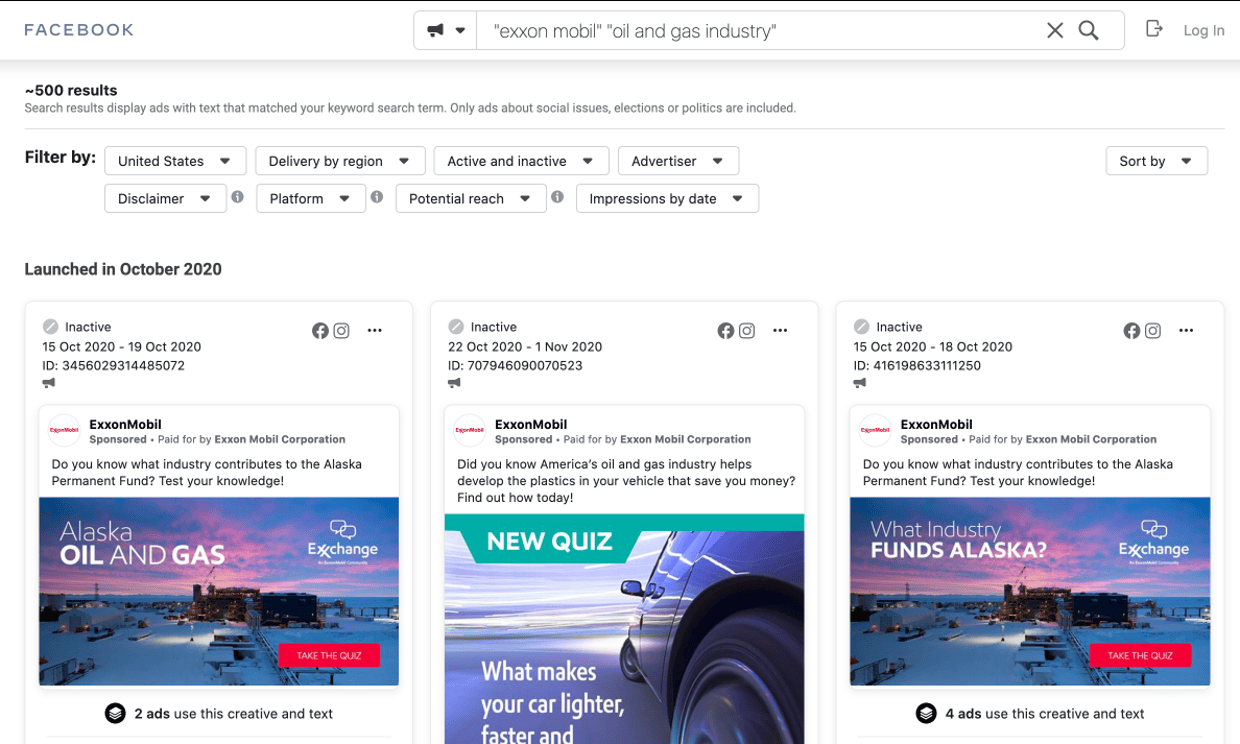Screen dimensions: 1240x744
Task: Expand the United States country filter
Action: (x=175, y=161)
